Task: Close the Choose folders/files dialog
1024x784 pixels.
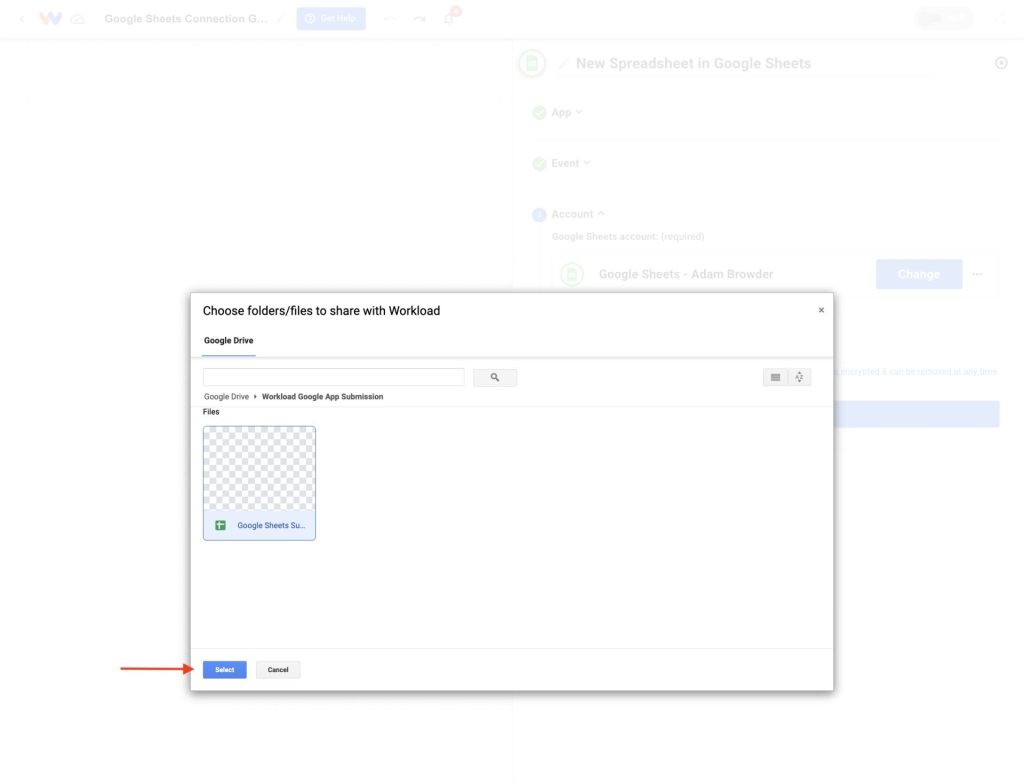Action: pyautogui.click(x=821, y=310)
